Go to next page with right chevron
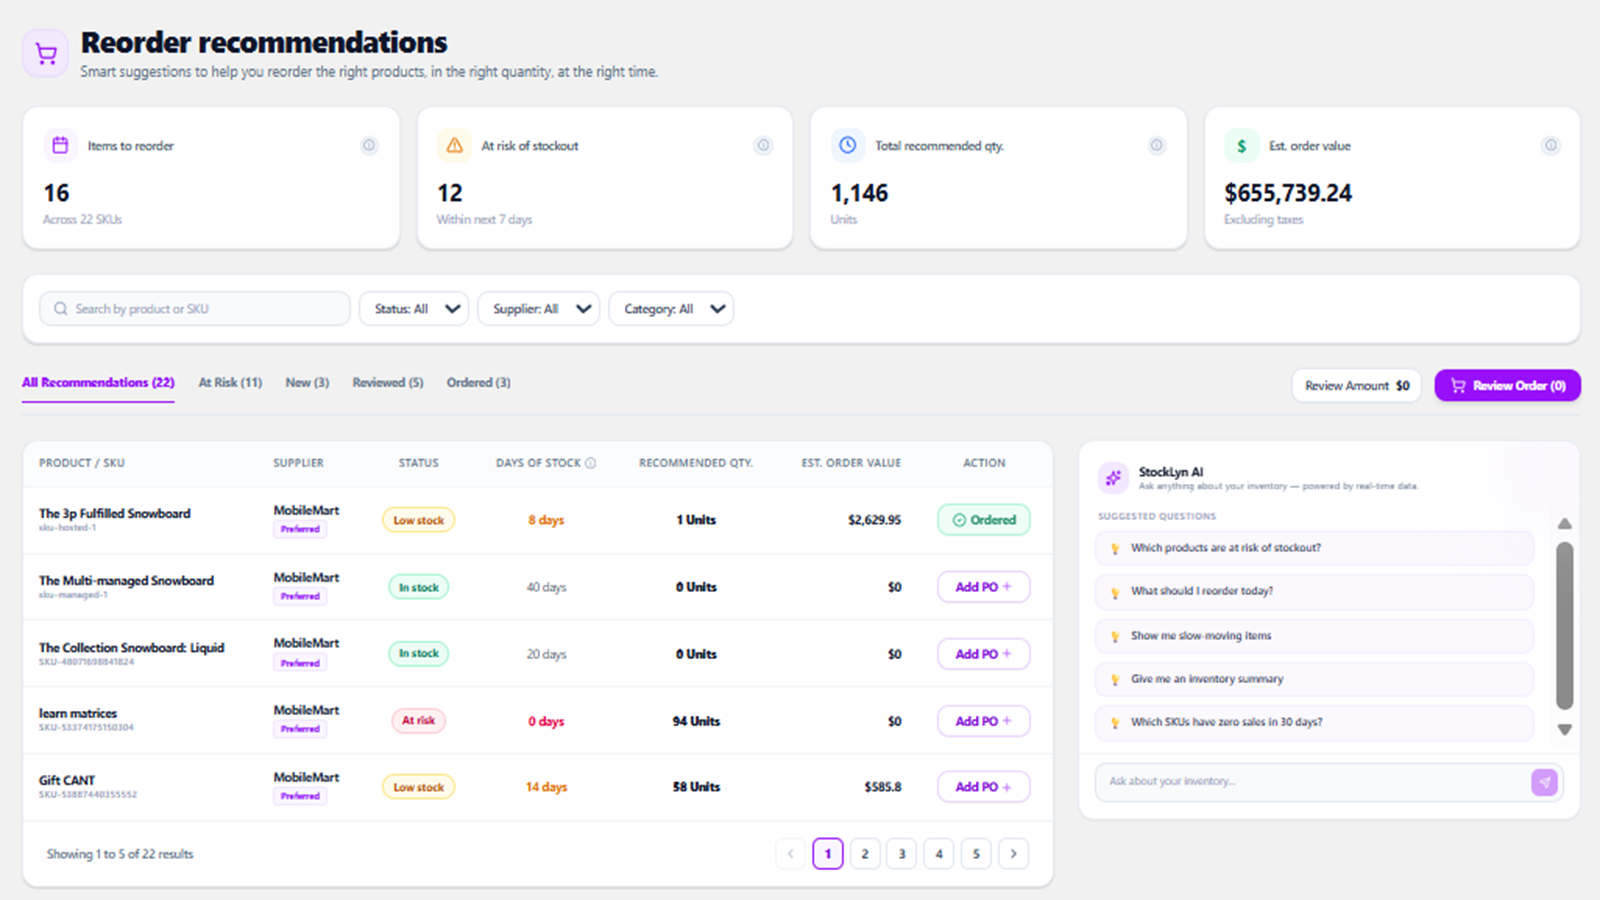Viewport: 1600px width, 900px height. click(x=1013, y=854)
